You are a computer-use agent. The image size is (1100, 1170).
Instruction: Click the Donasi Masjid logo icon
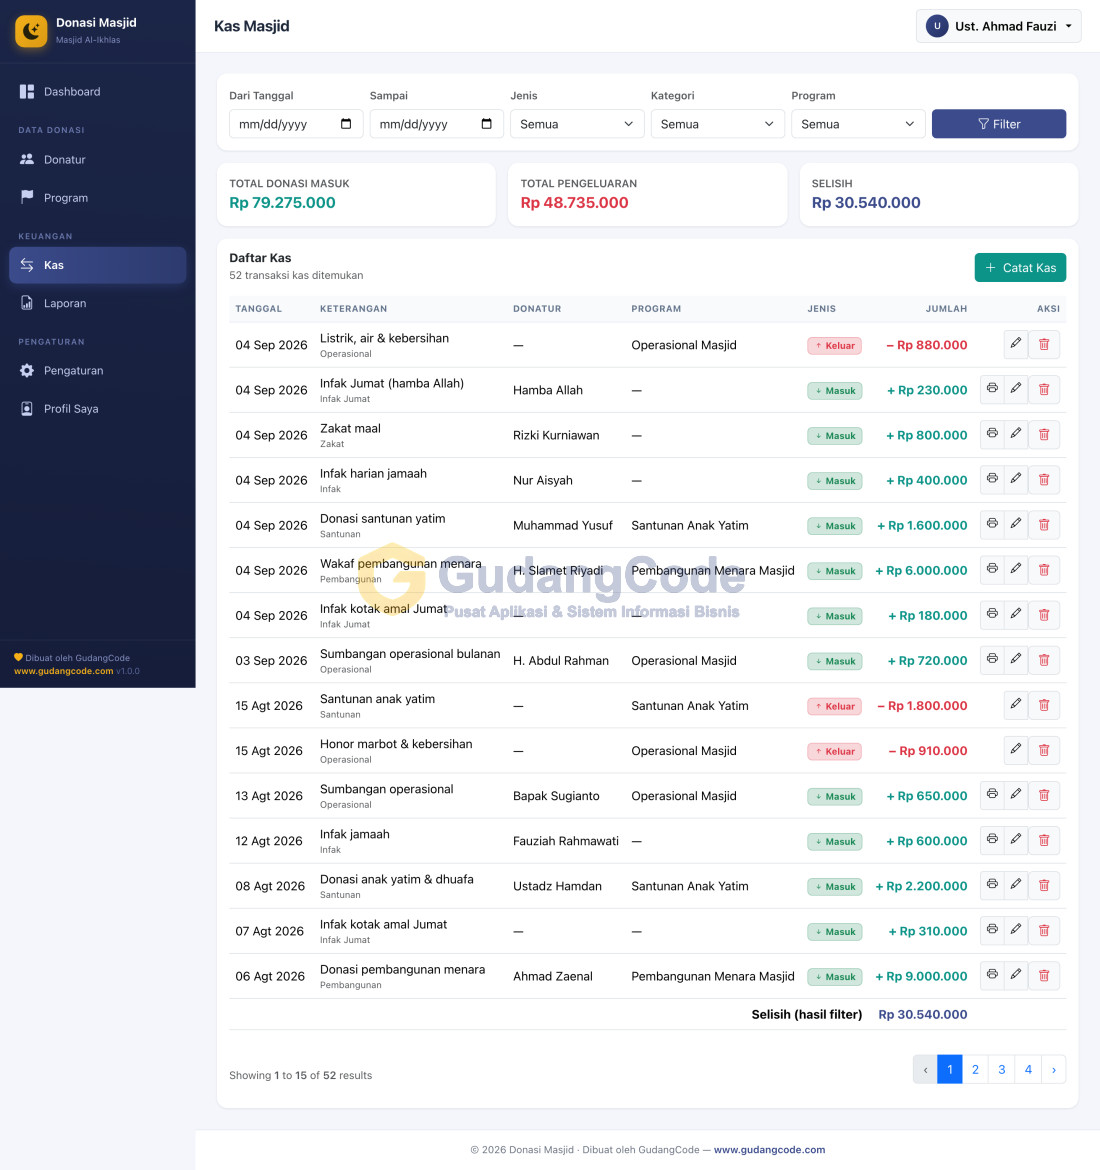(31, 31)
